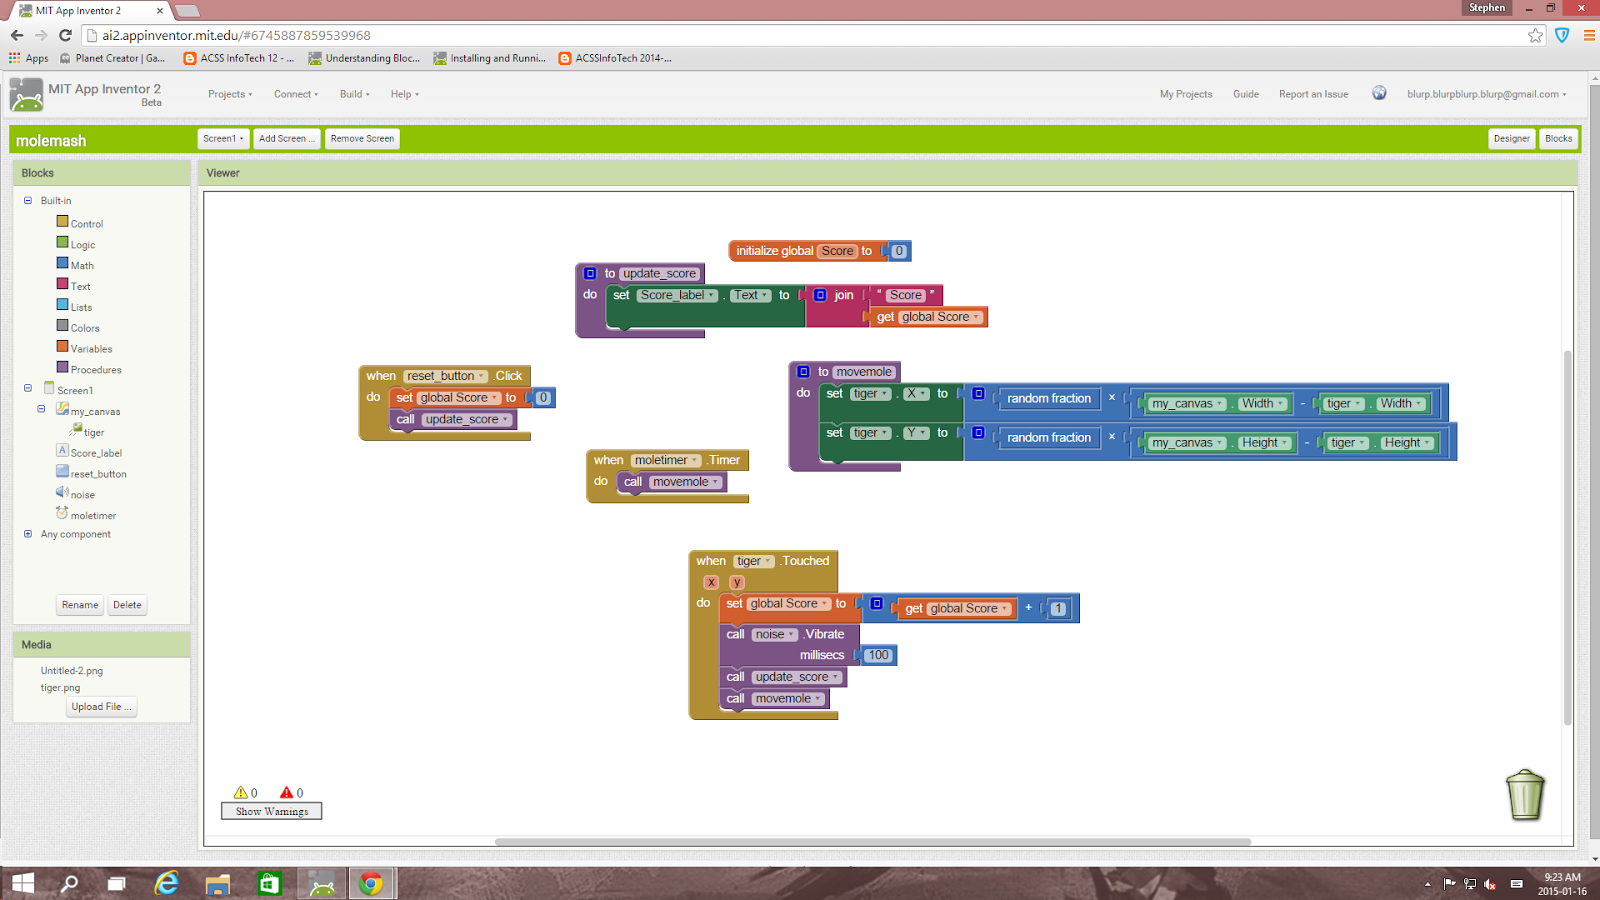
Task: Select the Math blocks color icon
Action: pos(63,264)
